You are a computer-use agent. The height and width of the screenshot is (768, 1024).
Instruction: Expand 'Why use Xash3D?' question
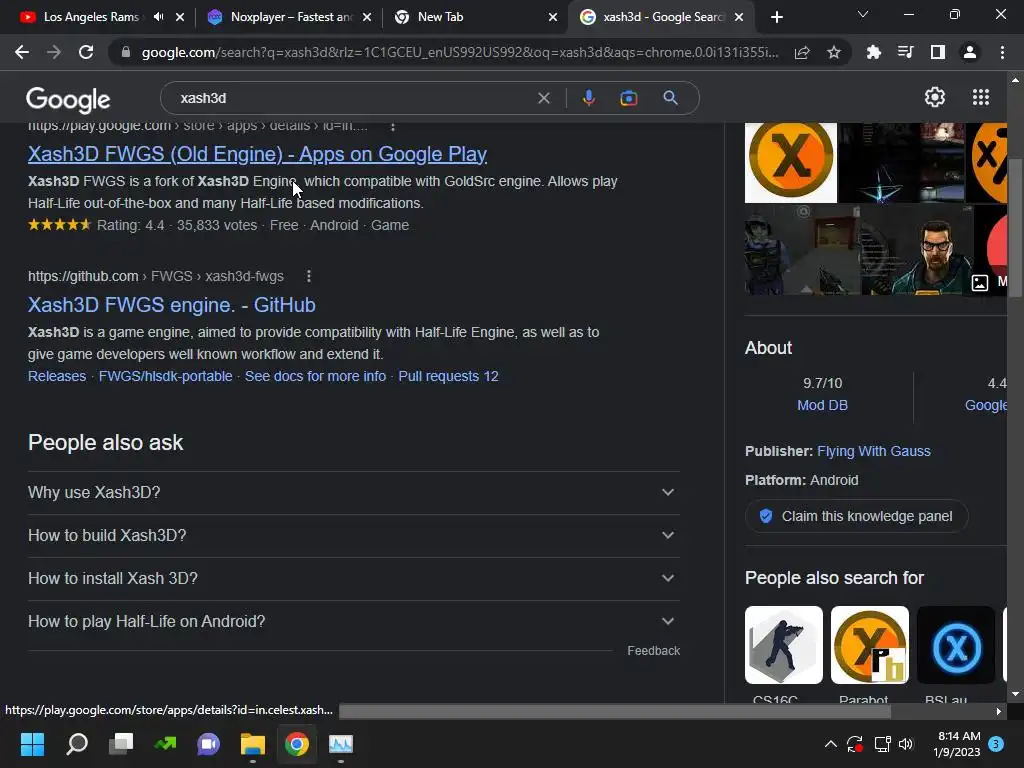[353, 492]
